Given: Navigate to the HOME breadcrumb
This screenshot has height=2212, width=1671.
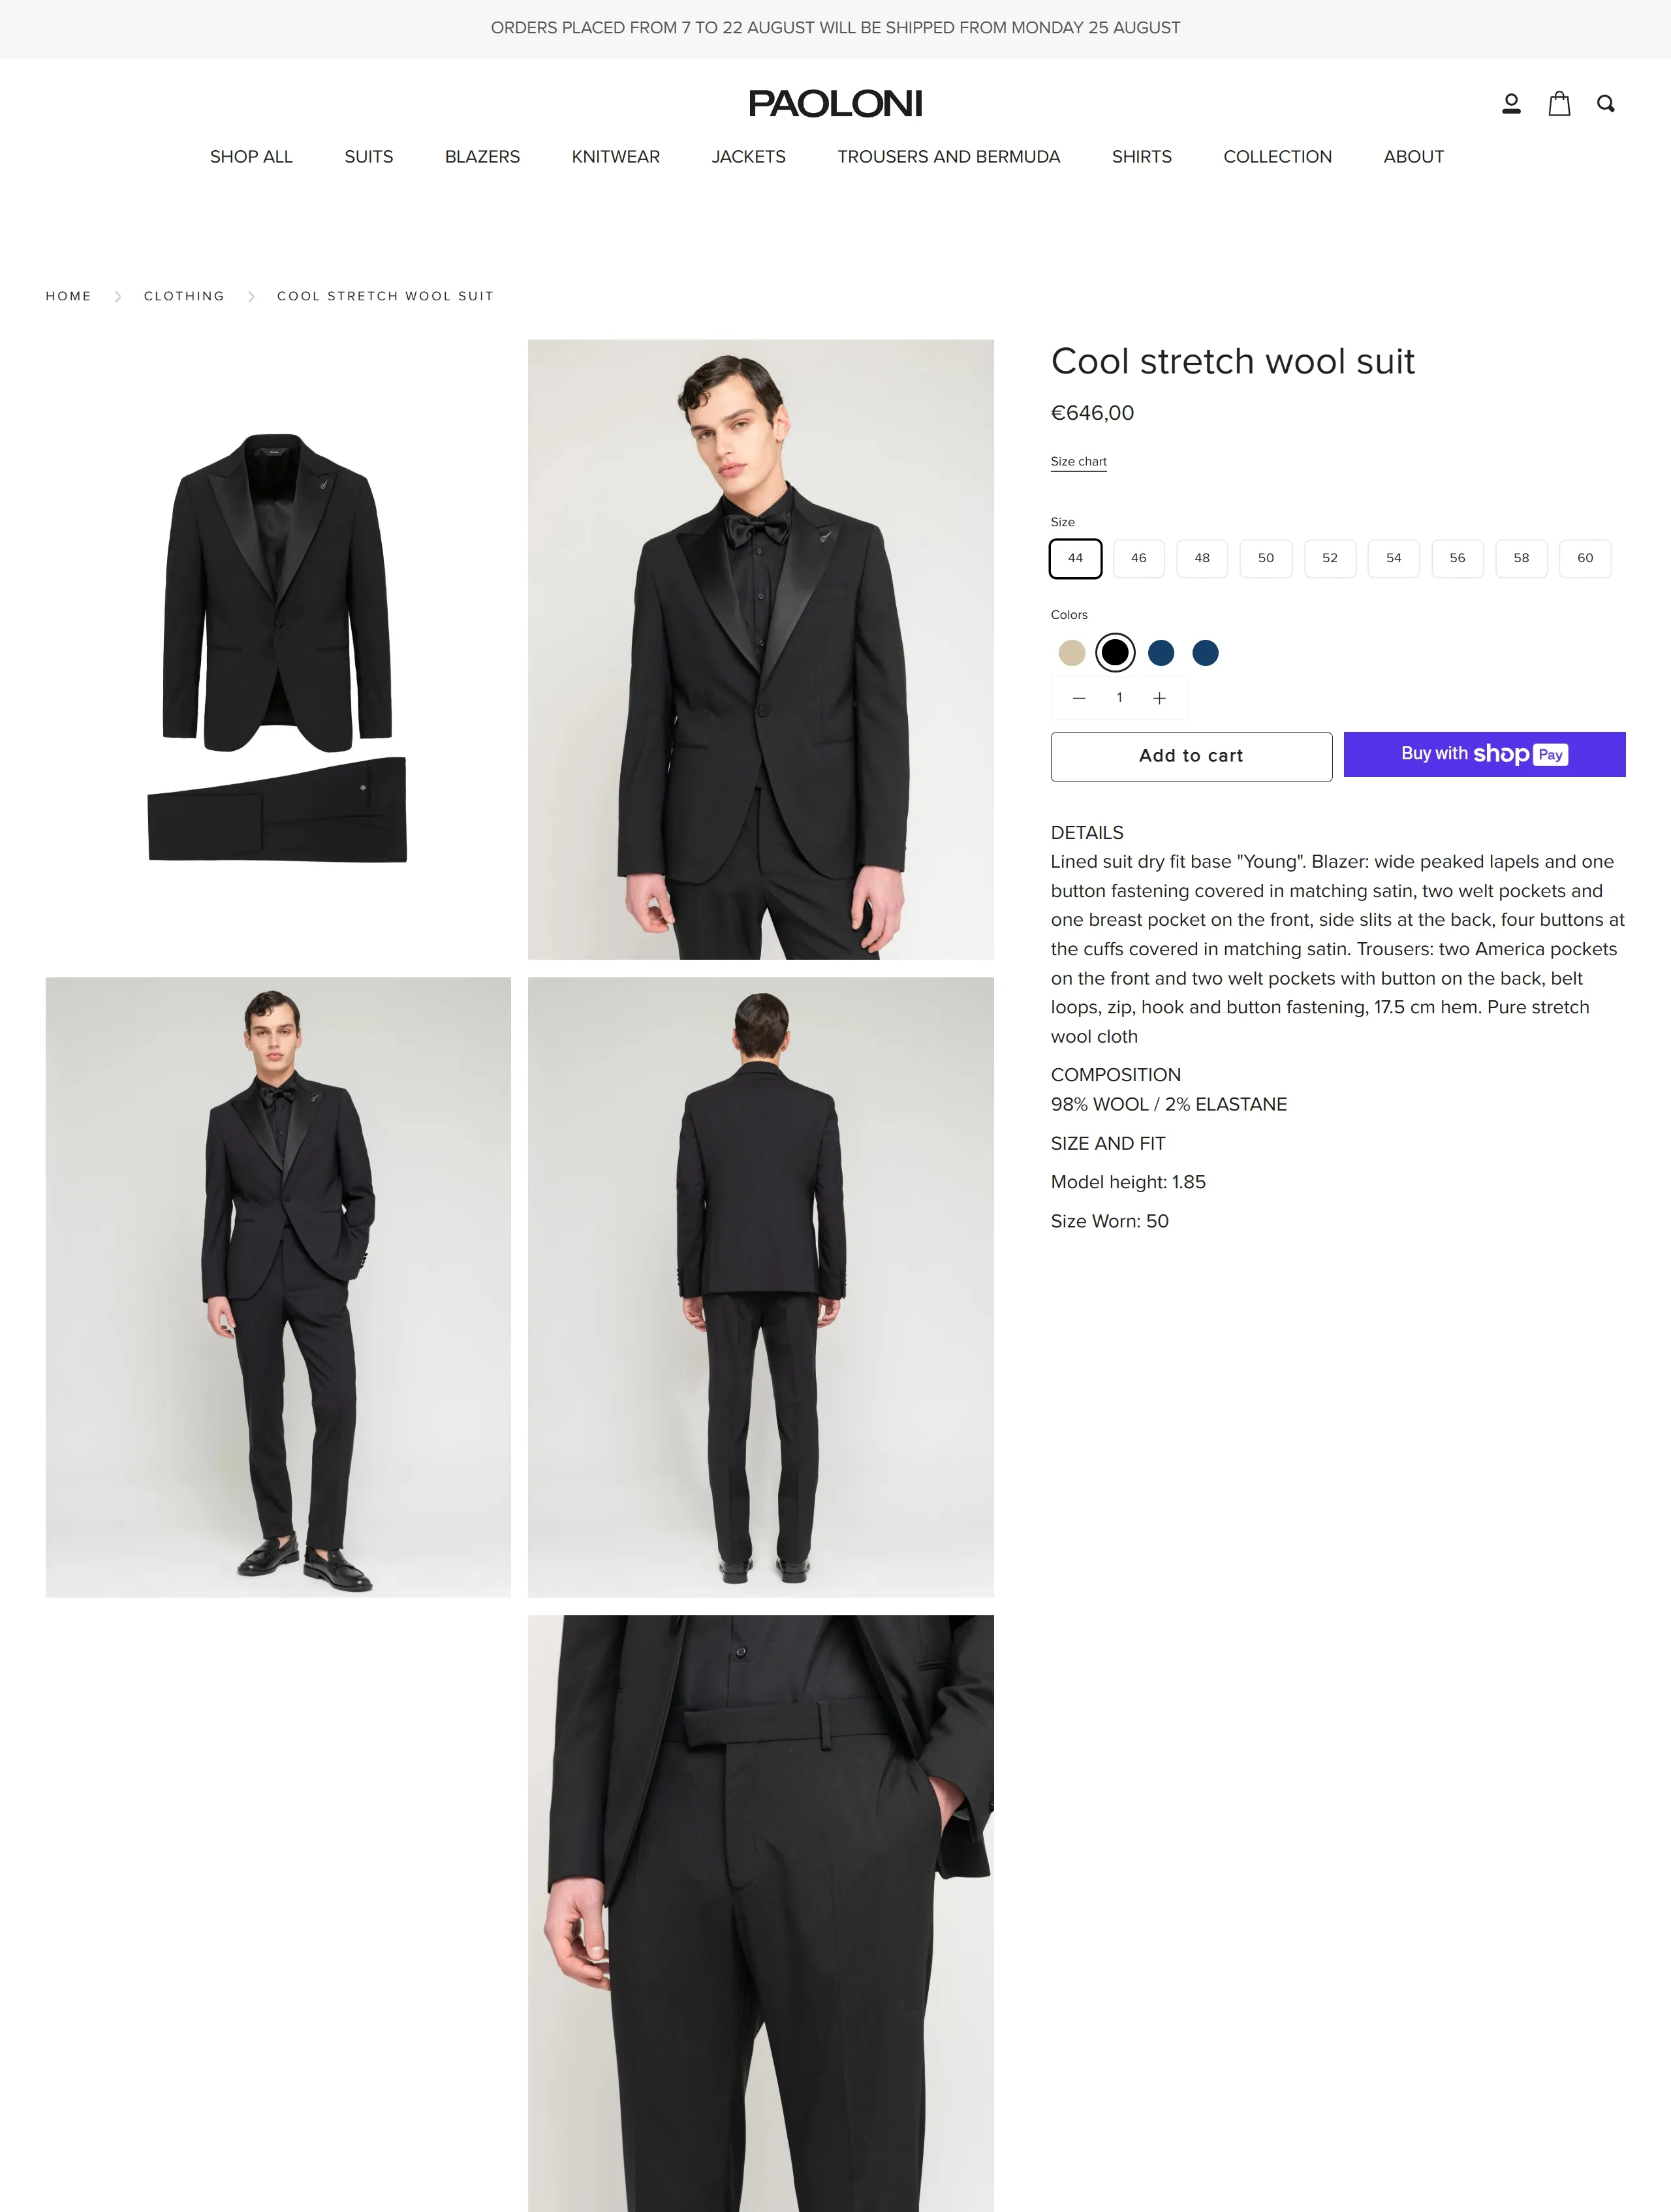Looking at the screenshot, I should tap(68, 296).
